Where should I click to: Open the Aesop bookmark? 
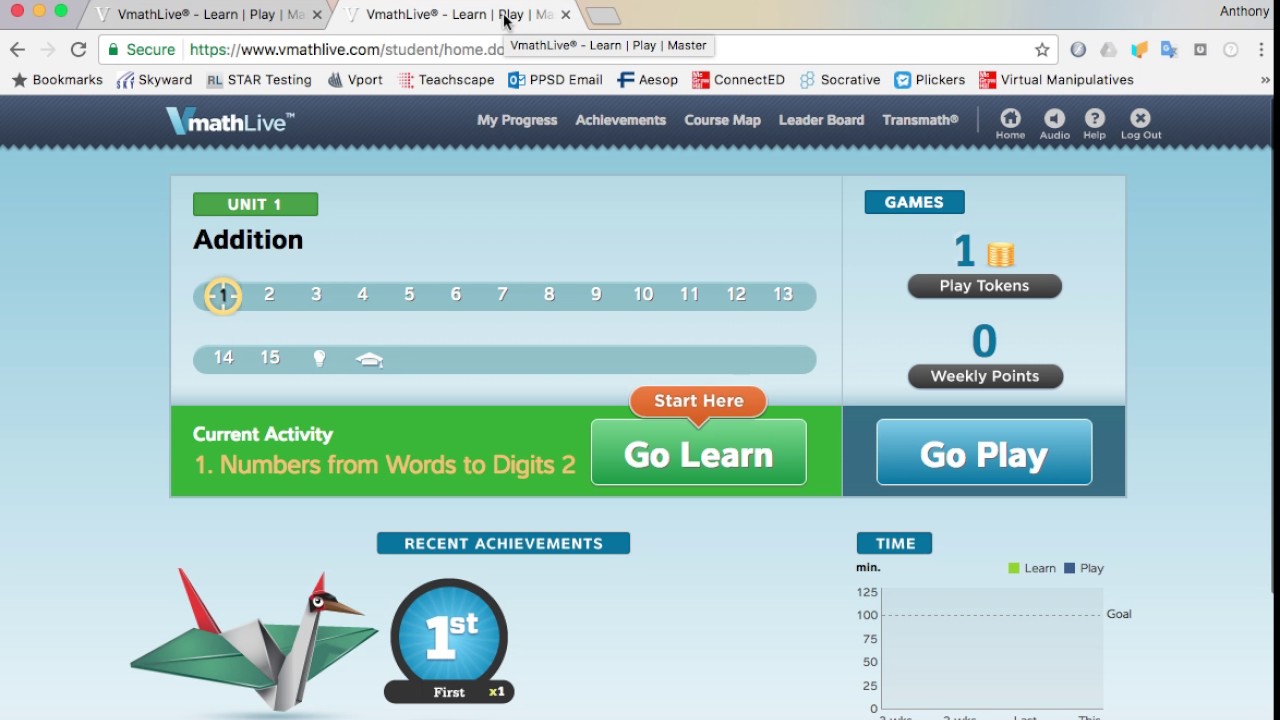[648, 80]
